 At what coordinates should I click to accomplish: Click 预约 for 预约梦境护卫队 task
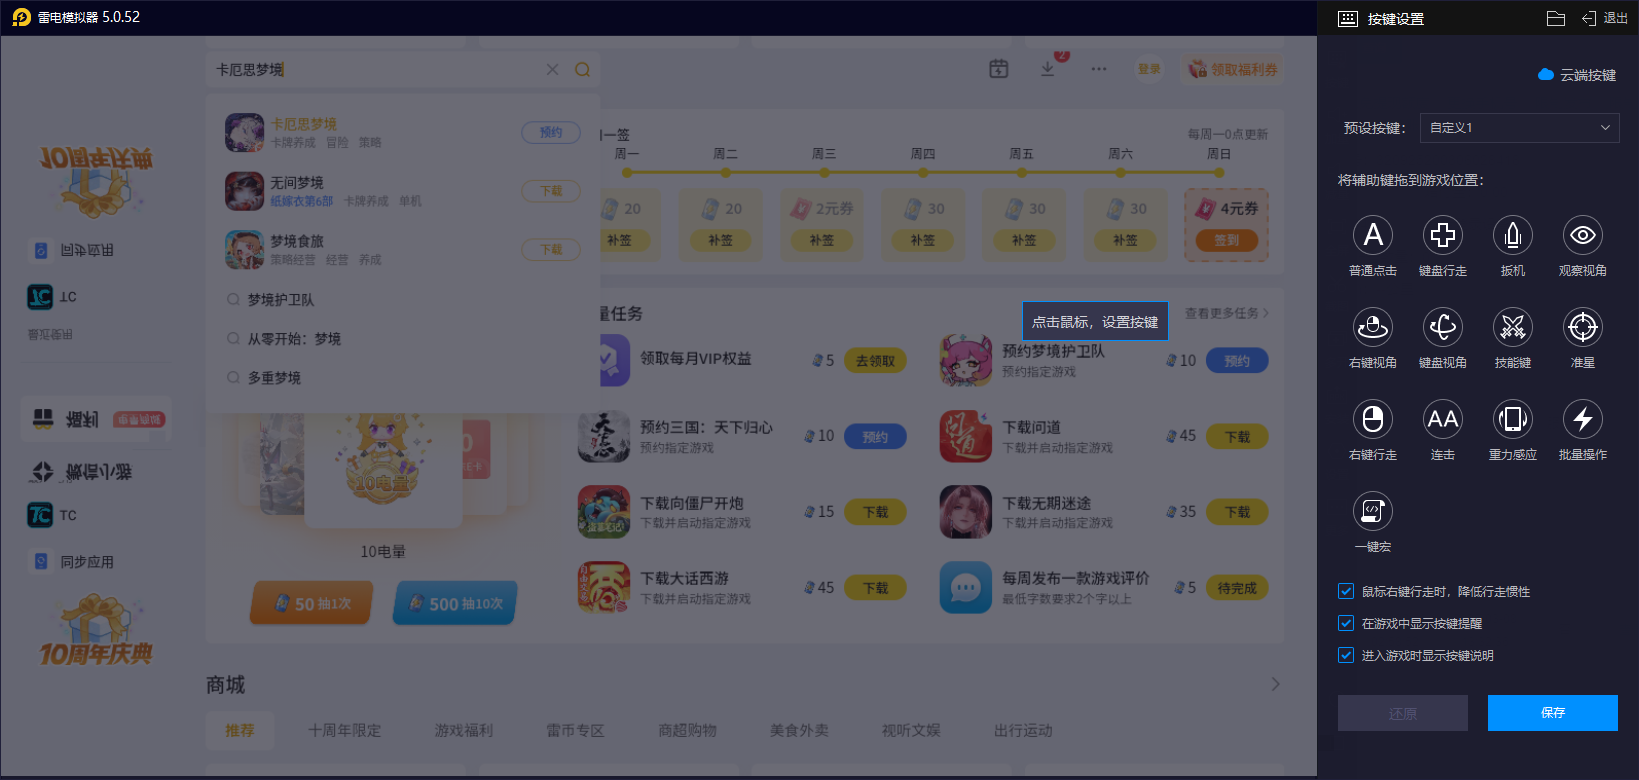(x=1237, y=361)
